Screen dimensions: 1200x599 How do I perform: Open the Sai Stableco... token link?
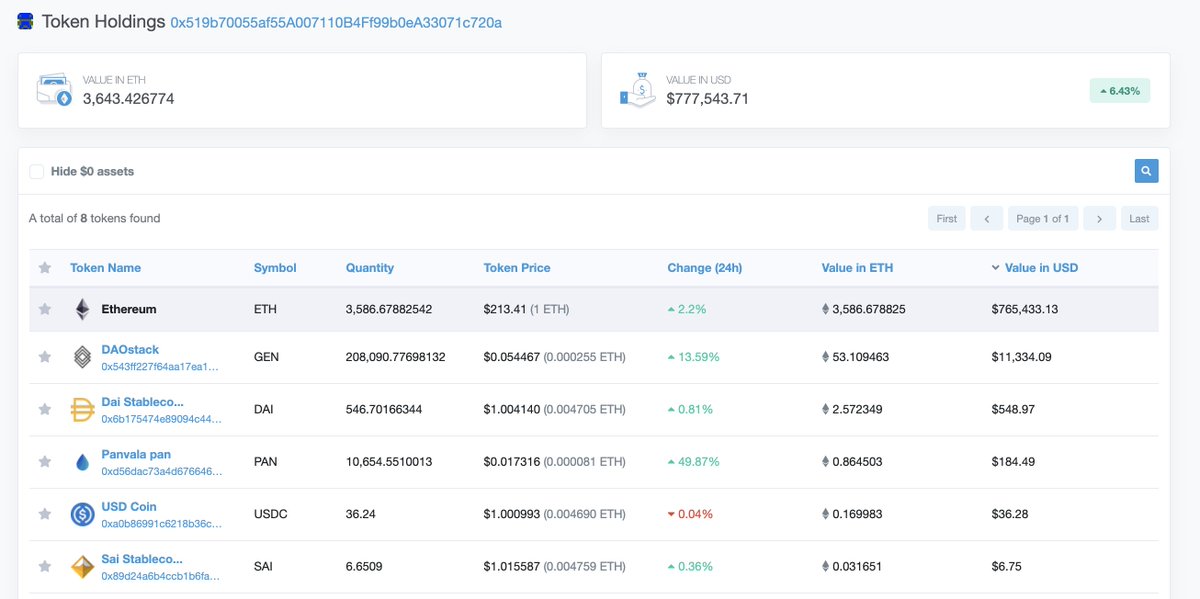[142, 559]
